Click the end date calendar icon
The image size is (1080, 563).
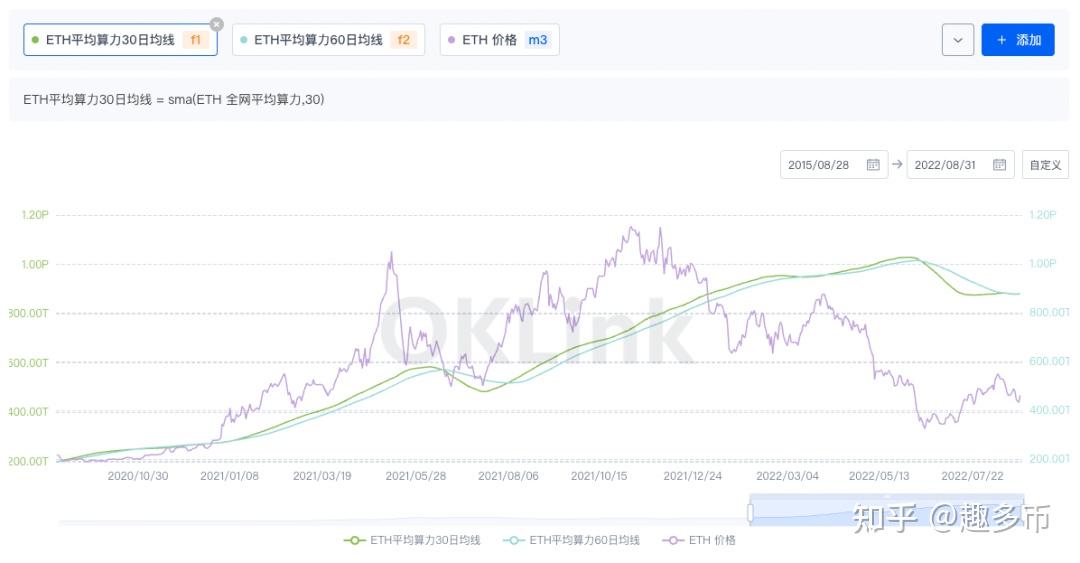(999, 165)
